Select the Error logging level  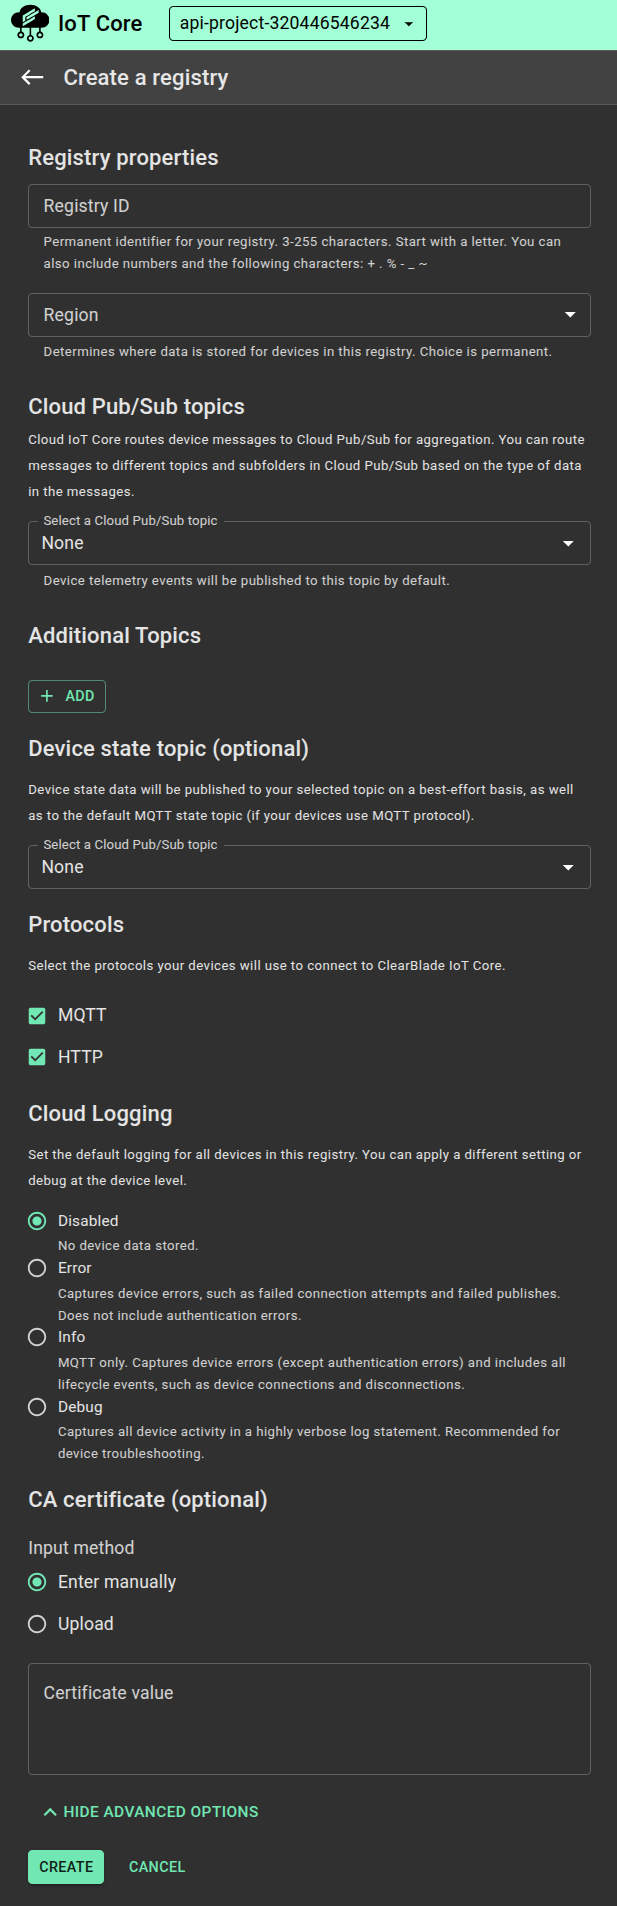pyautogui.click(x=38, y=1268)
